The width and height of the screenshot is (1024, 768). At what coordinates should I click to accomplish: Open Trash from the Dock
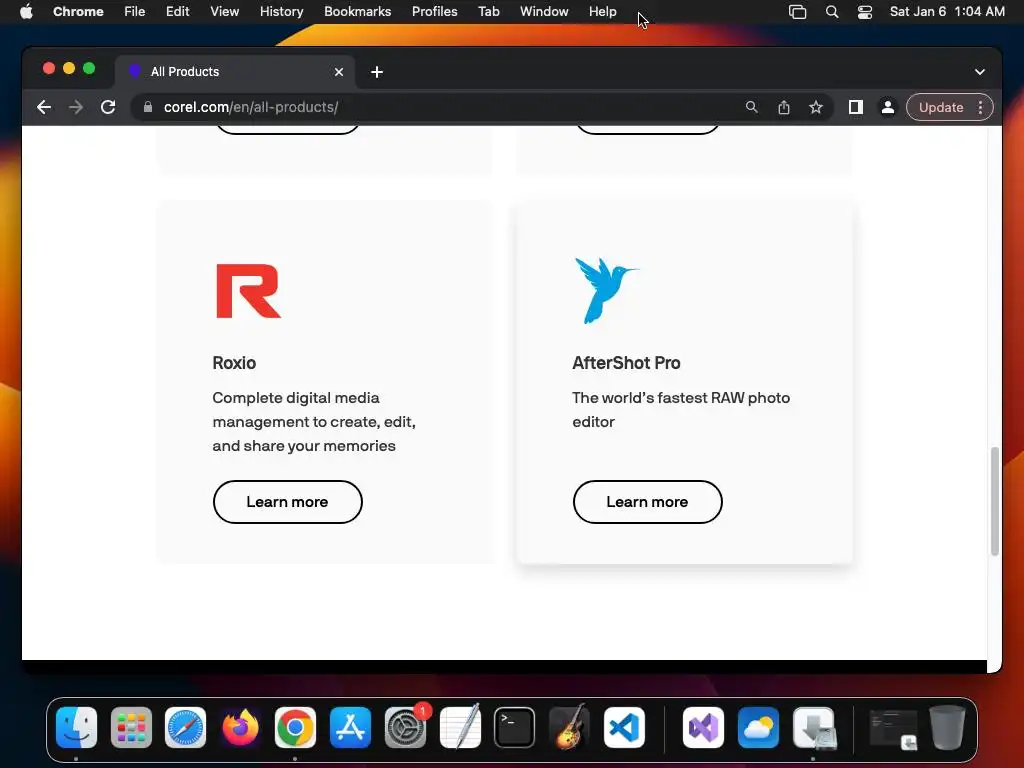click(947, 728)
